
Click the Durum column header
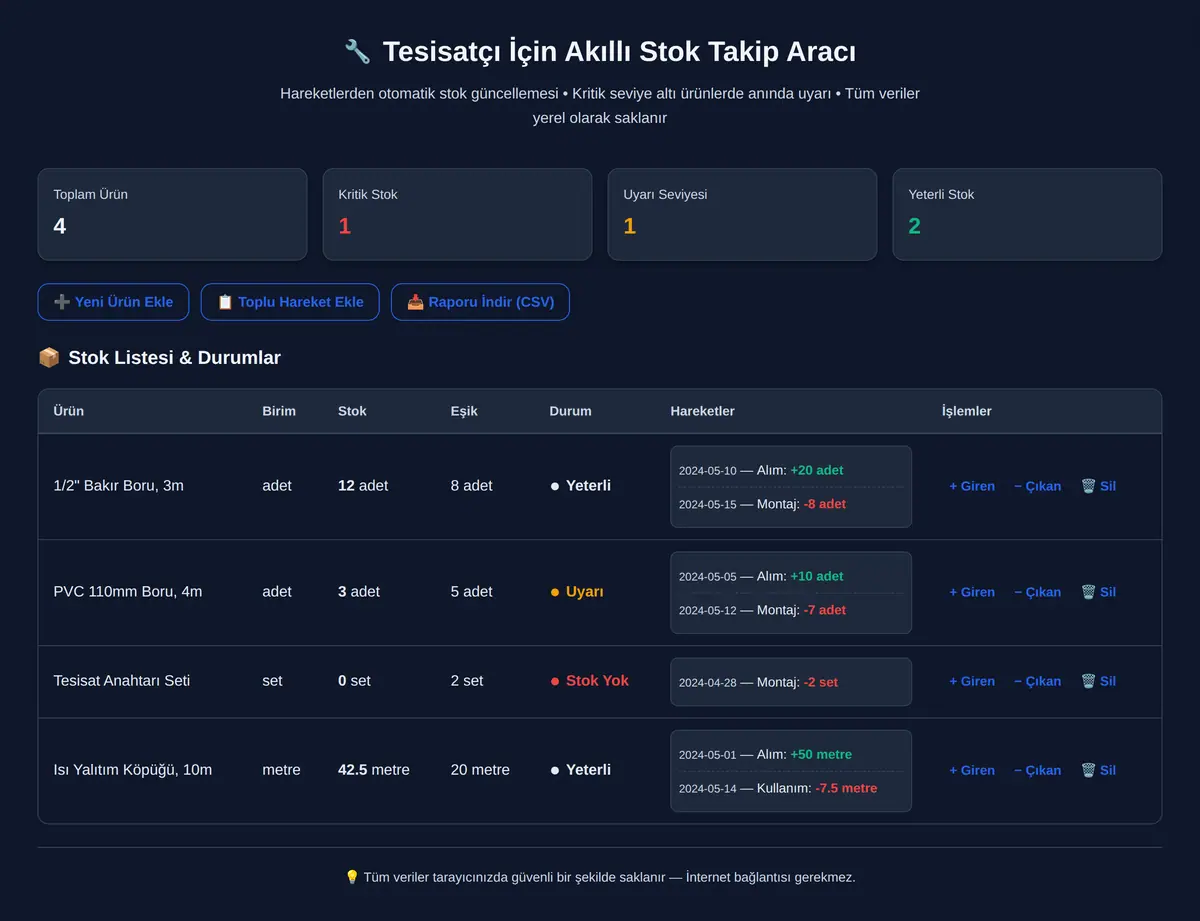tap(570, 411)
